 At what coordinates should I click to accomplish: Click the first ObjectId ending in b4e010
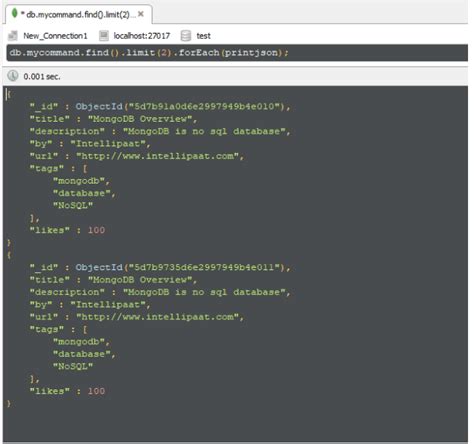[x=183, y=107]
